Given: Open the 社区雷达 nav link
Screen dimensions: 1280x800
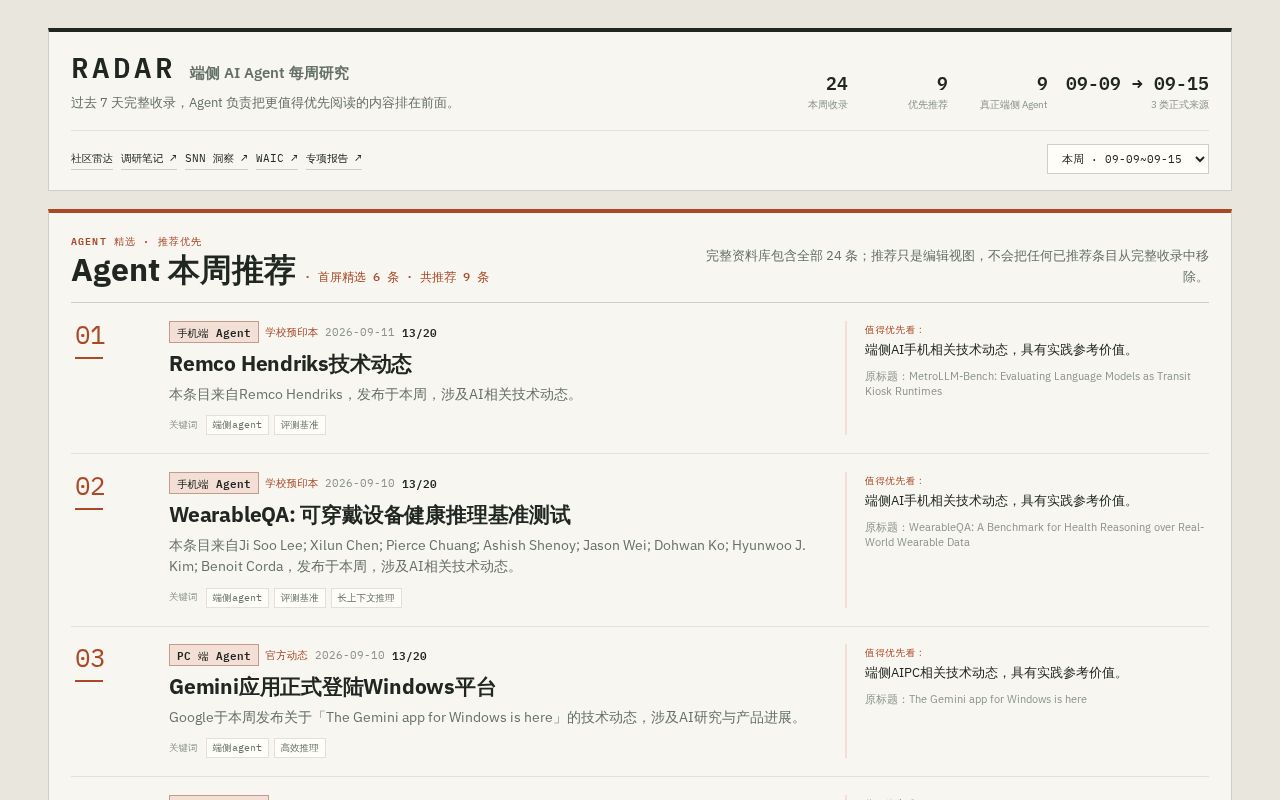Looking at the screenshot, I should coord(92,158).
